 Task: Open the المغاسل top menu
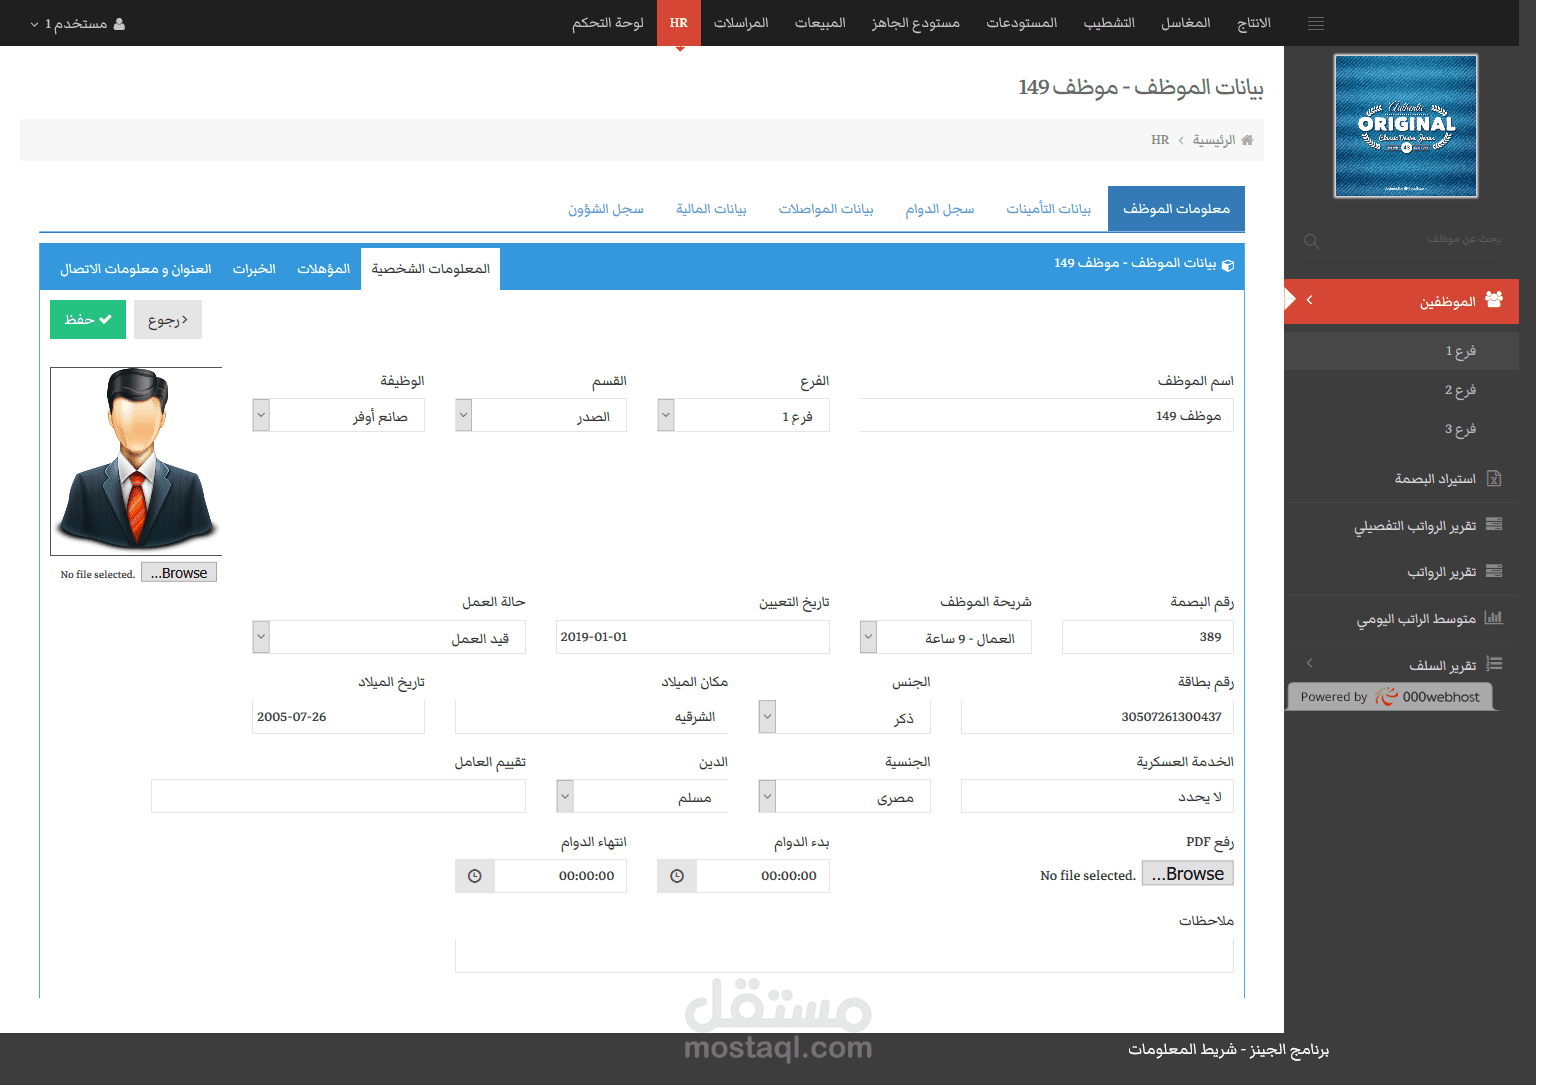click(1186, 23)
